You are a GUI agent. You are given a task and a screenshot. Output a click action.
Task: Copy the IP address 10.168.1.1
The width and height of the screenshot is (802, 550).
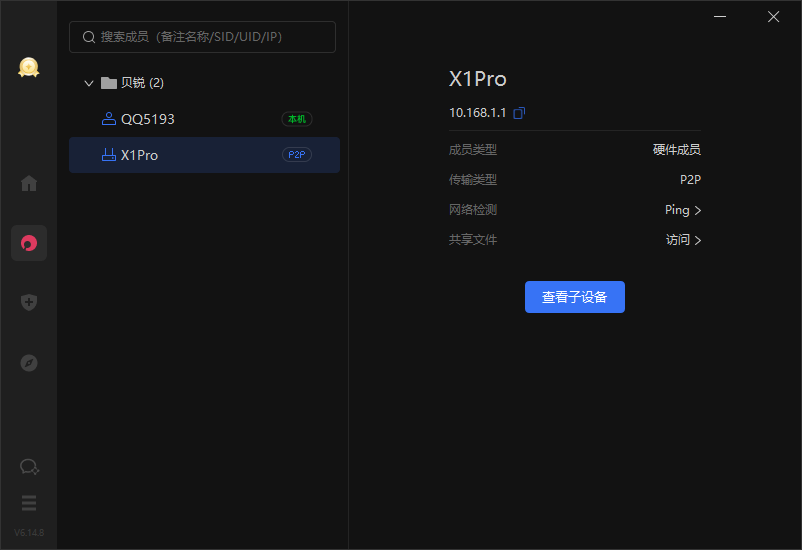(x=519, y=113)
